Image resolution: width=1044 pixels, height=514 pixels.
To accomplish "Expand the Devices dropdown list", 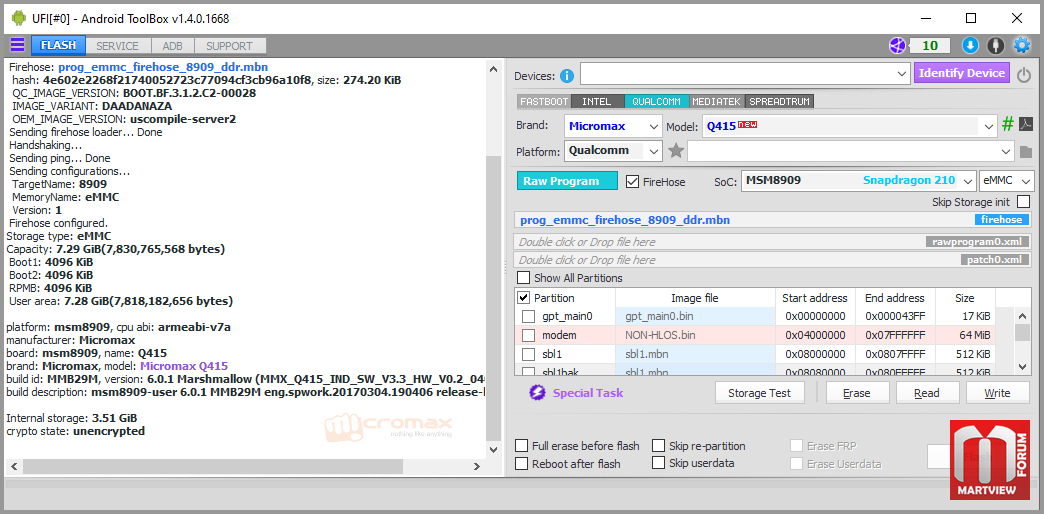I will pyautogui.click(x=902, y=74).
